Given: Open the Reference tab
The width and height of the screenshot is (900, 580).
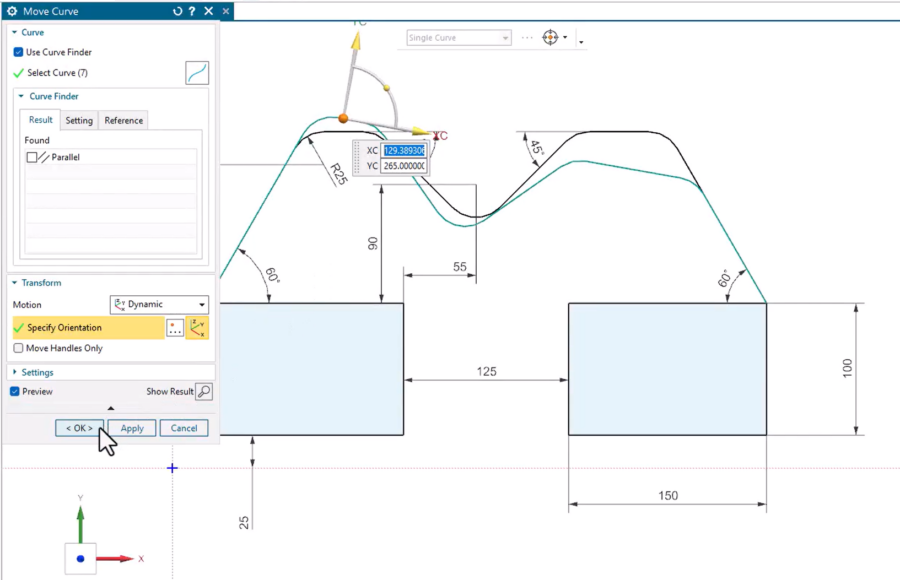Looking at the screenshot, I should pyautogui.click(x=123, y=120).
